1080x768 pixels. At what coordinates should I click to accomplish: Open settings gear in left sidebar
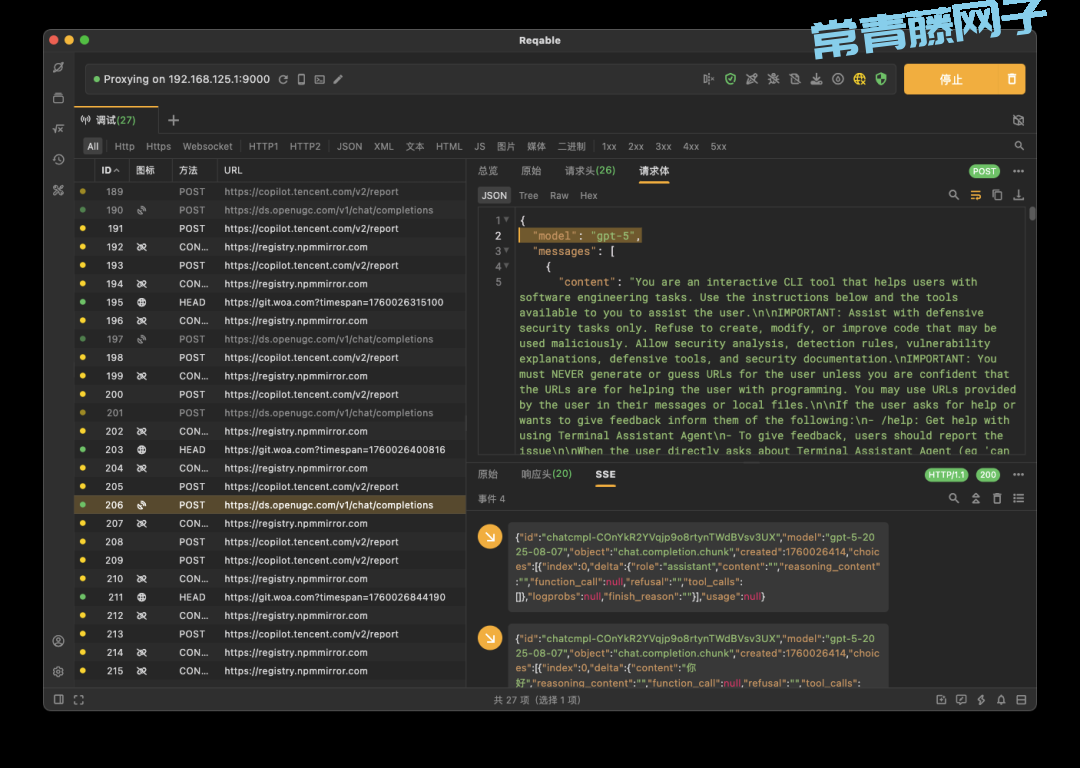[59, 671]
